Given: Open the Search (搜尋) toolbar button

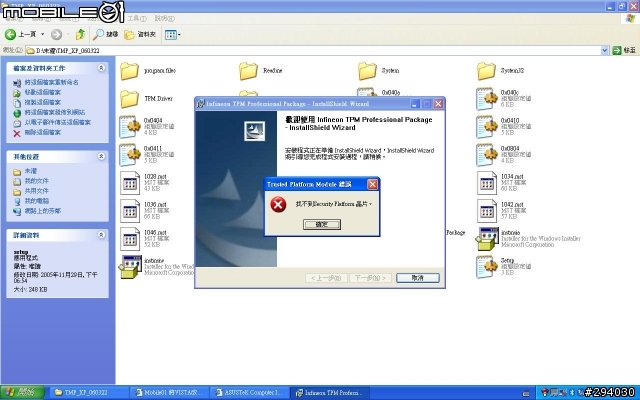Looking at the screenshot, I should [105, 34].
